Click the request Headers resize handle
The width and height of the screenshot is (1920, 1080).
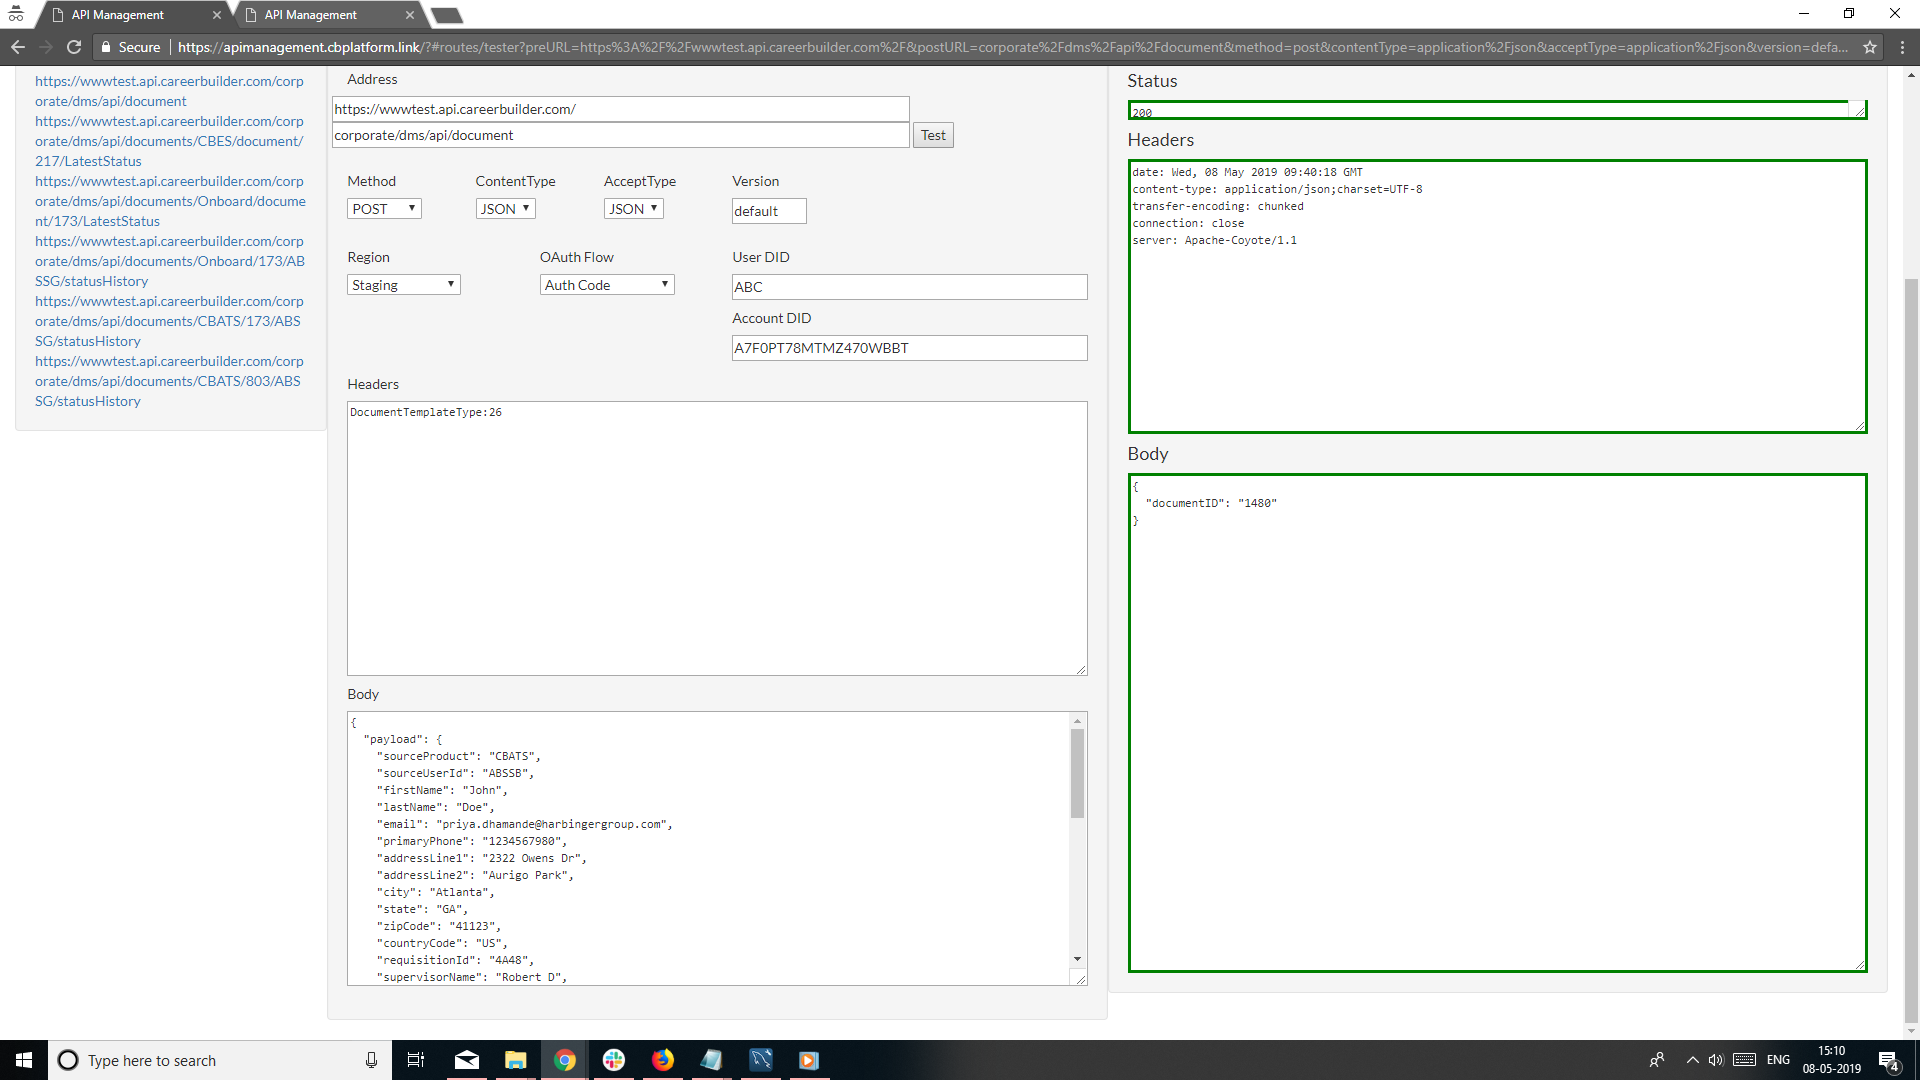pyautogui.click(x=1081, y=670)
